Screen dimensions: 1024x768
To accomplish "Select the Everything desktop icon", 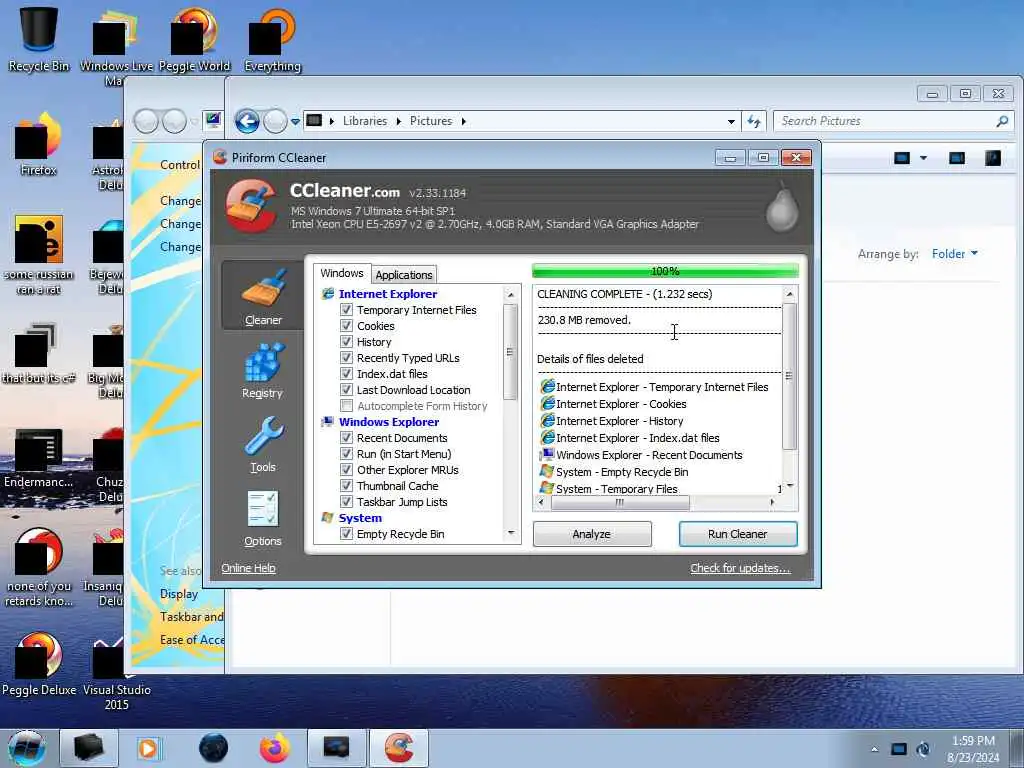I will 273,39.
